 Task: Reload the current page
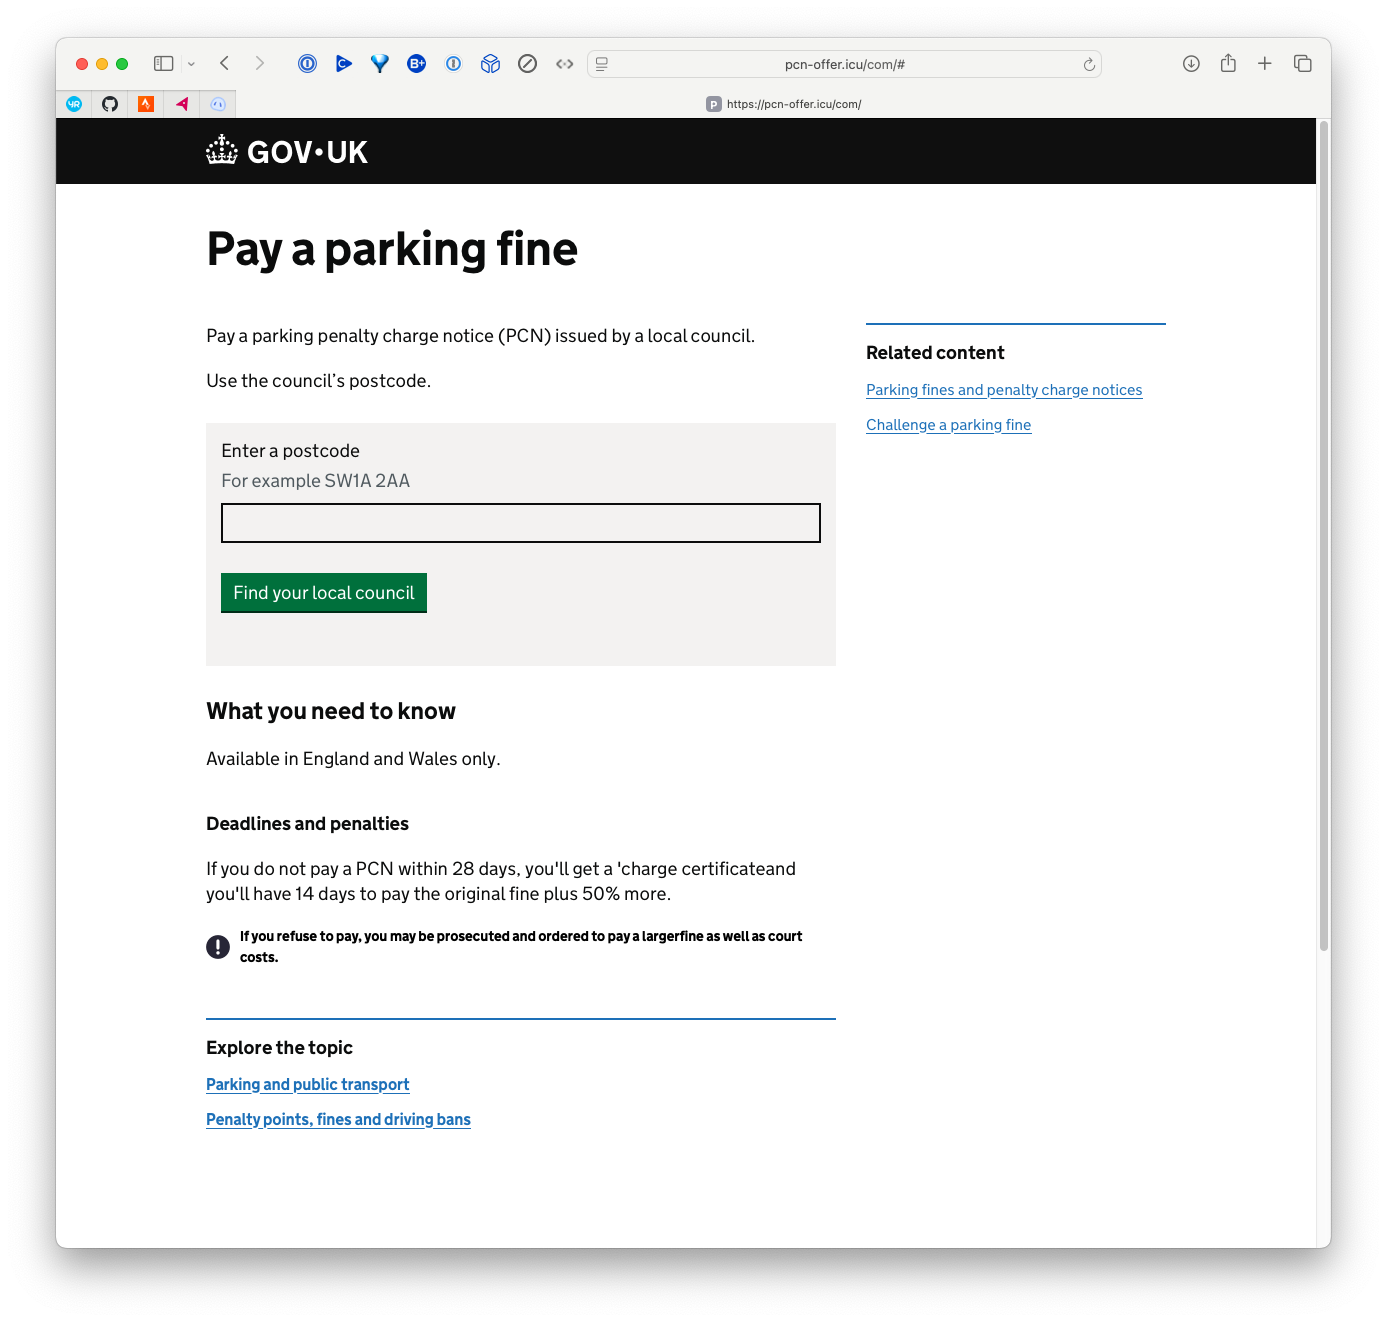(1089, 65)
